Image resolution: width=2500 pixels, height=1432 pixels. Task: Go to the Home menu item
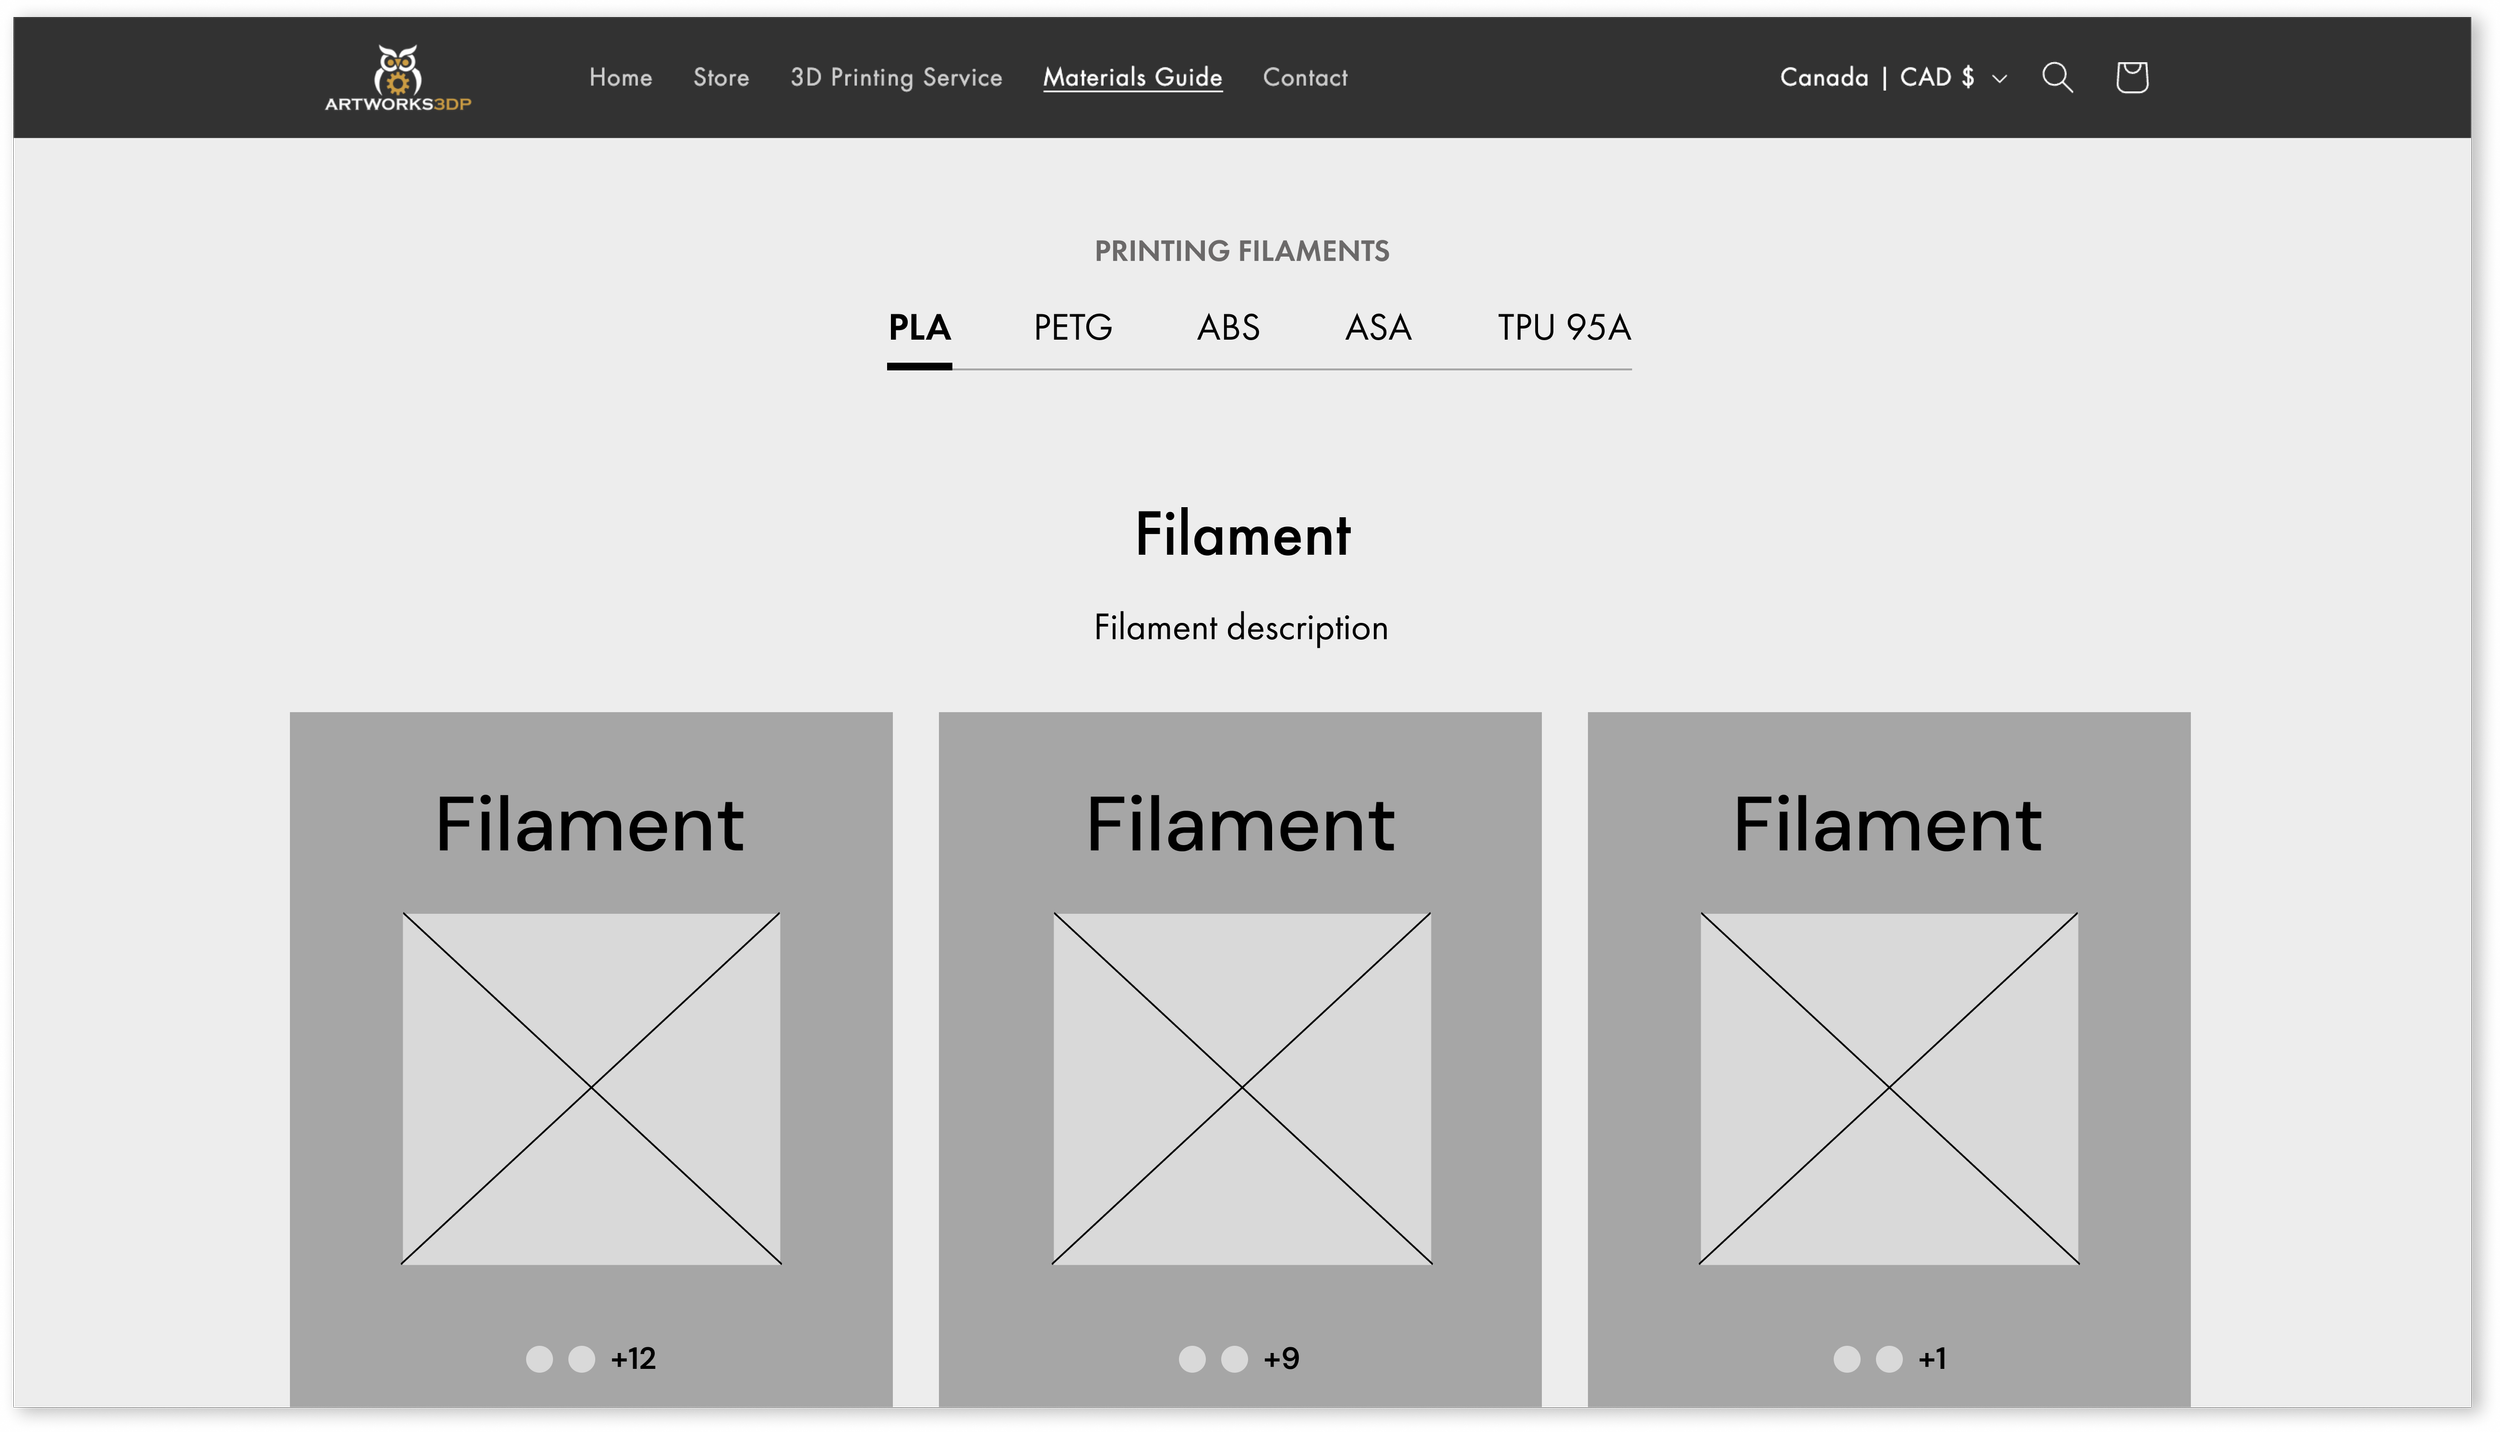620,77
